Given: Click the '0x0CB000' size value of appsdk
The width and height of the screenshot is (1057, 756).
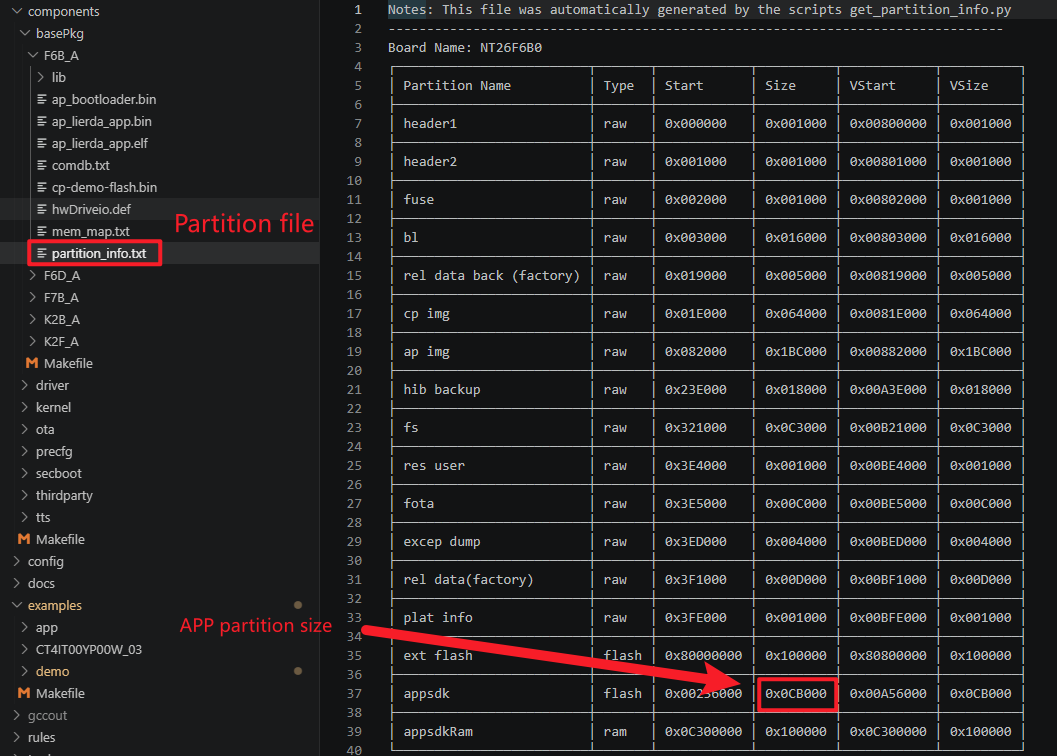Looking at the screenshot, I should click(795, 693).
